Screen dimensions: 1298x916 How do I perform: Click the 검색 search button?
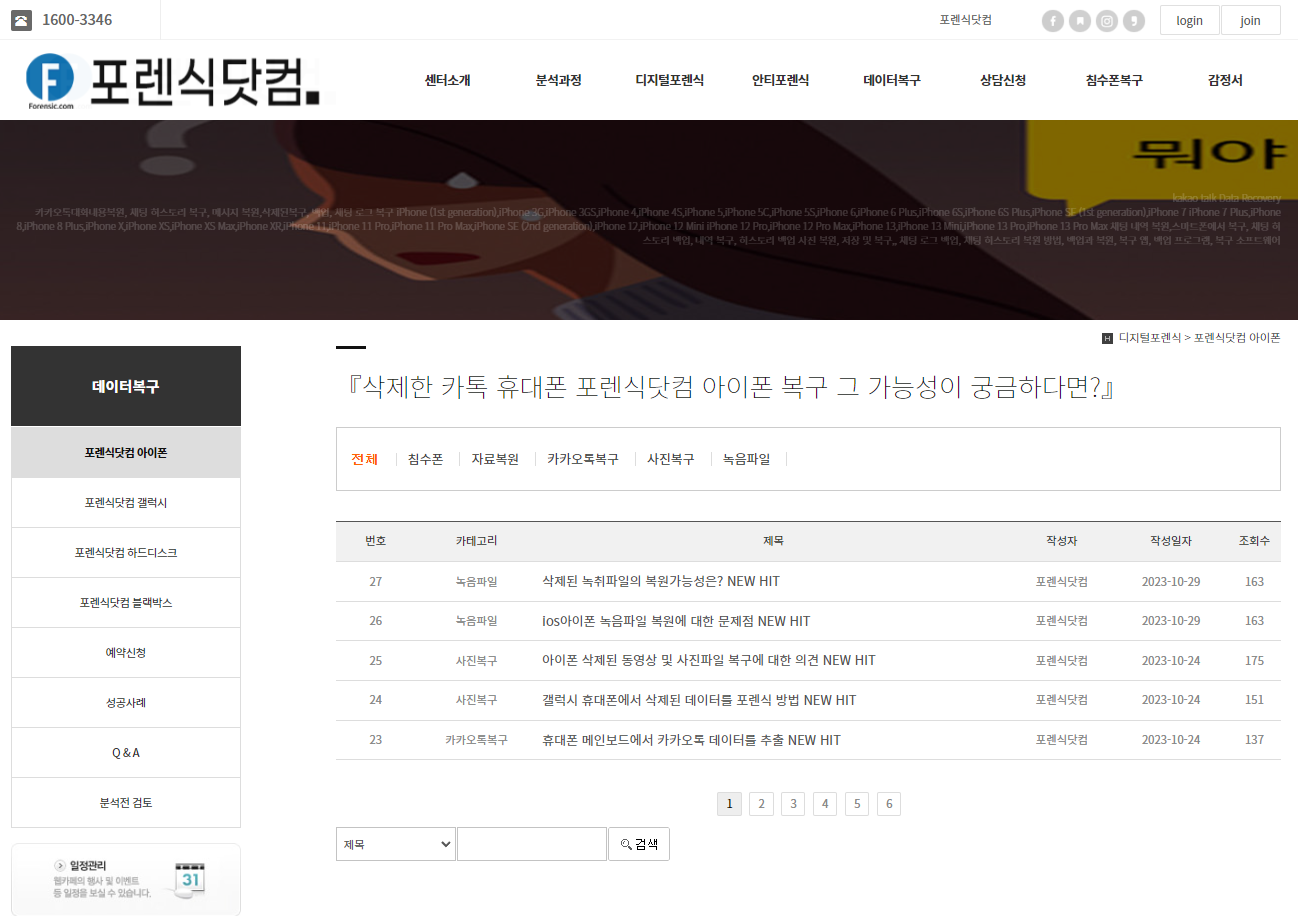coord(639,844)
